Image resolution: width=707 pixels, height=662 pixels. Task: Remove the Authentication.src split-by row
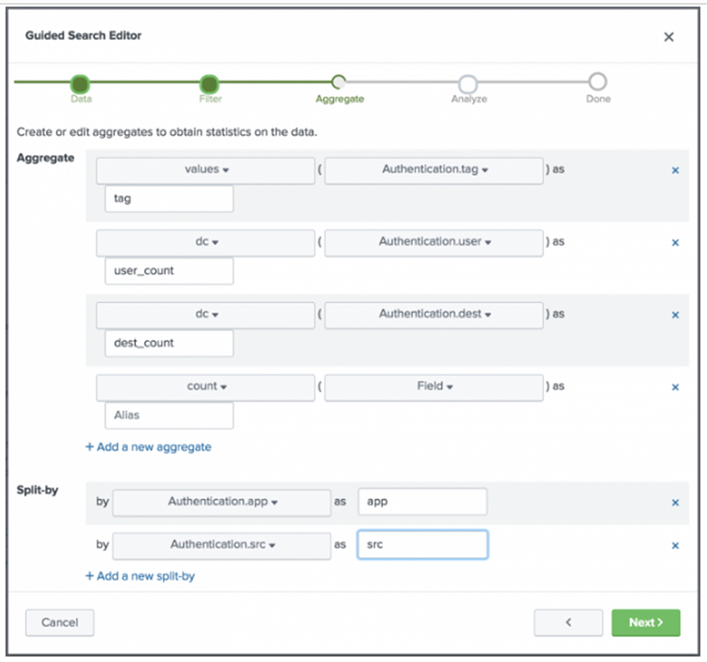point(675,545)
